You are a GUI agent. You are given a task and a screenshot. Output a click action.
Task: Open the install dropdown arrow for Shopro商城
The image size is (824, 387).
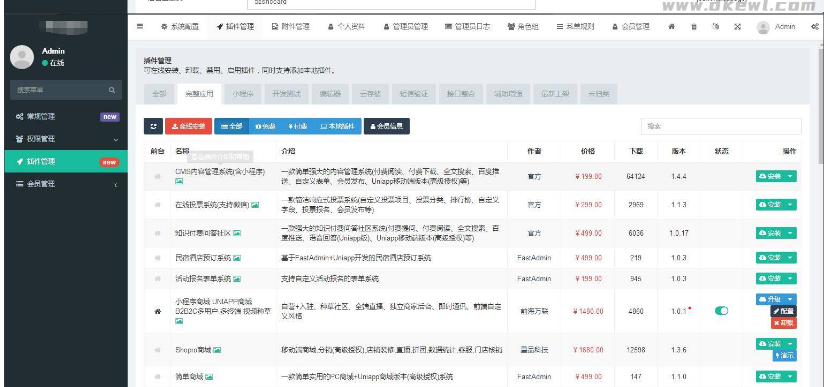coord(790,344)
